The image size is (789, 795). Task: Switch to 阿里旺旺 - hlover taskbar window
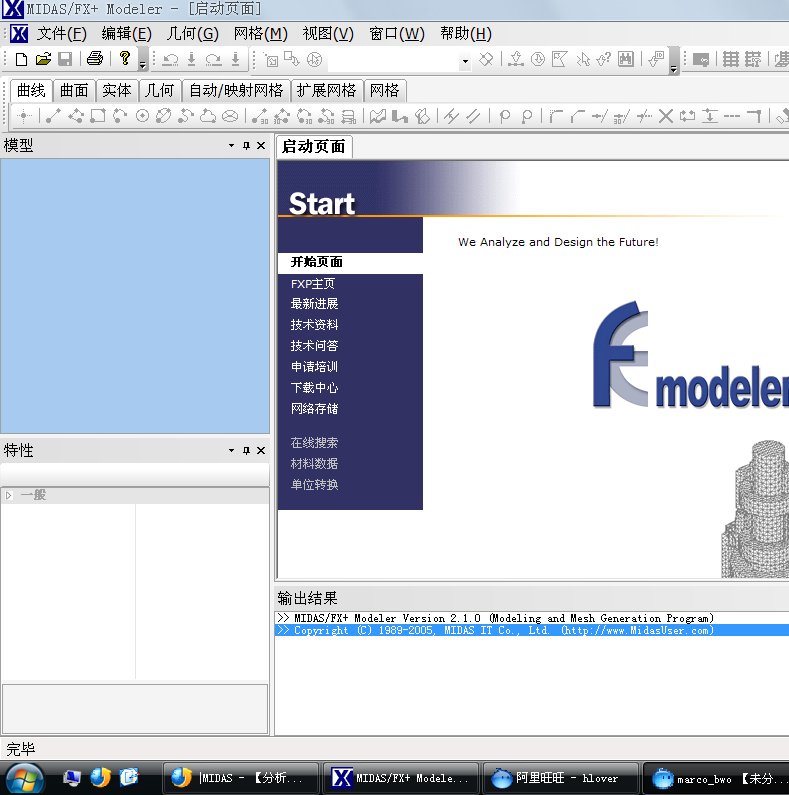[561, 778]
